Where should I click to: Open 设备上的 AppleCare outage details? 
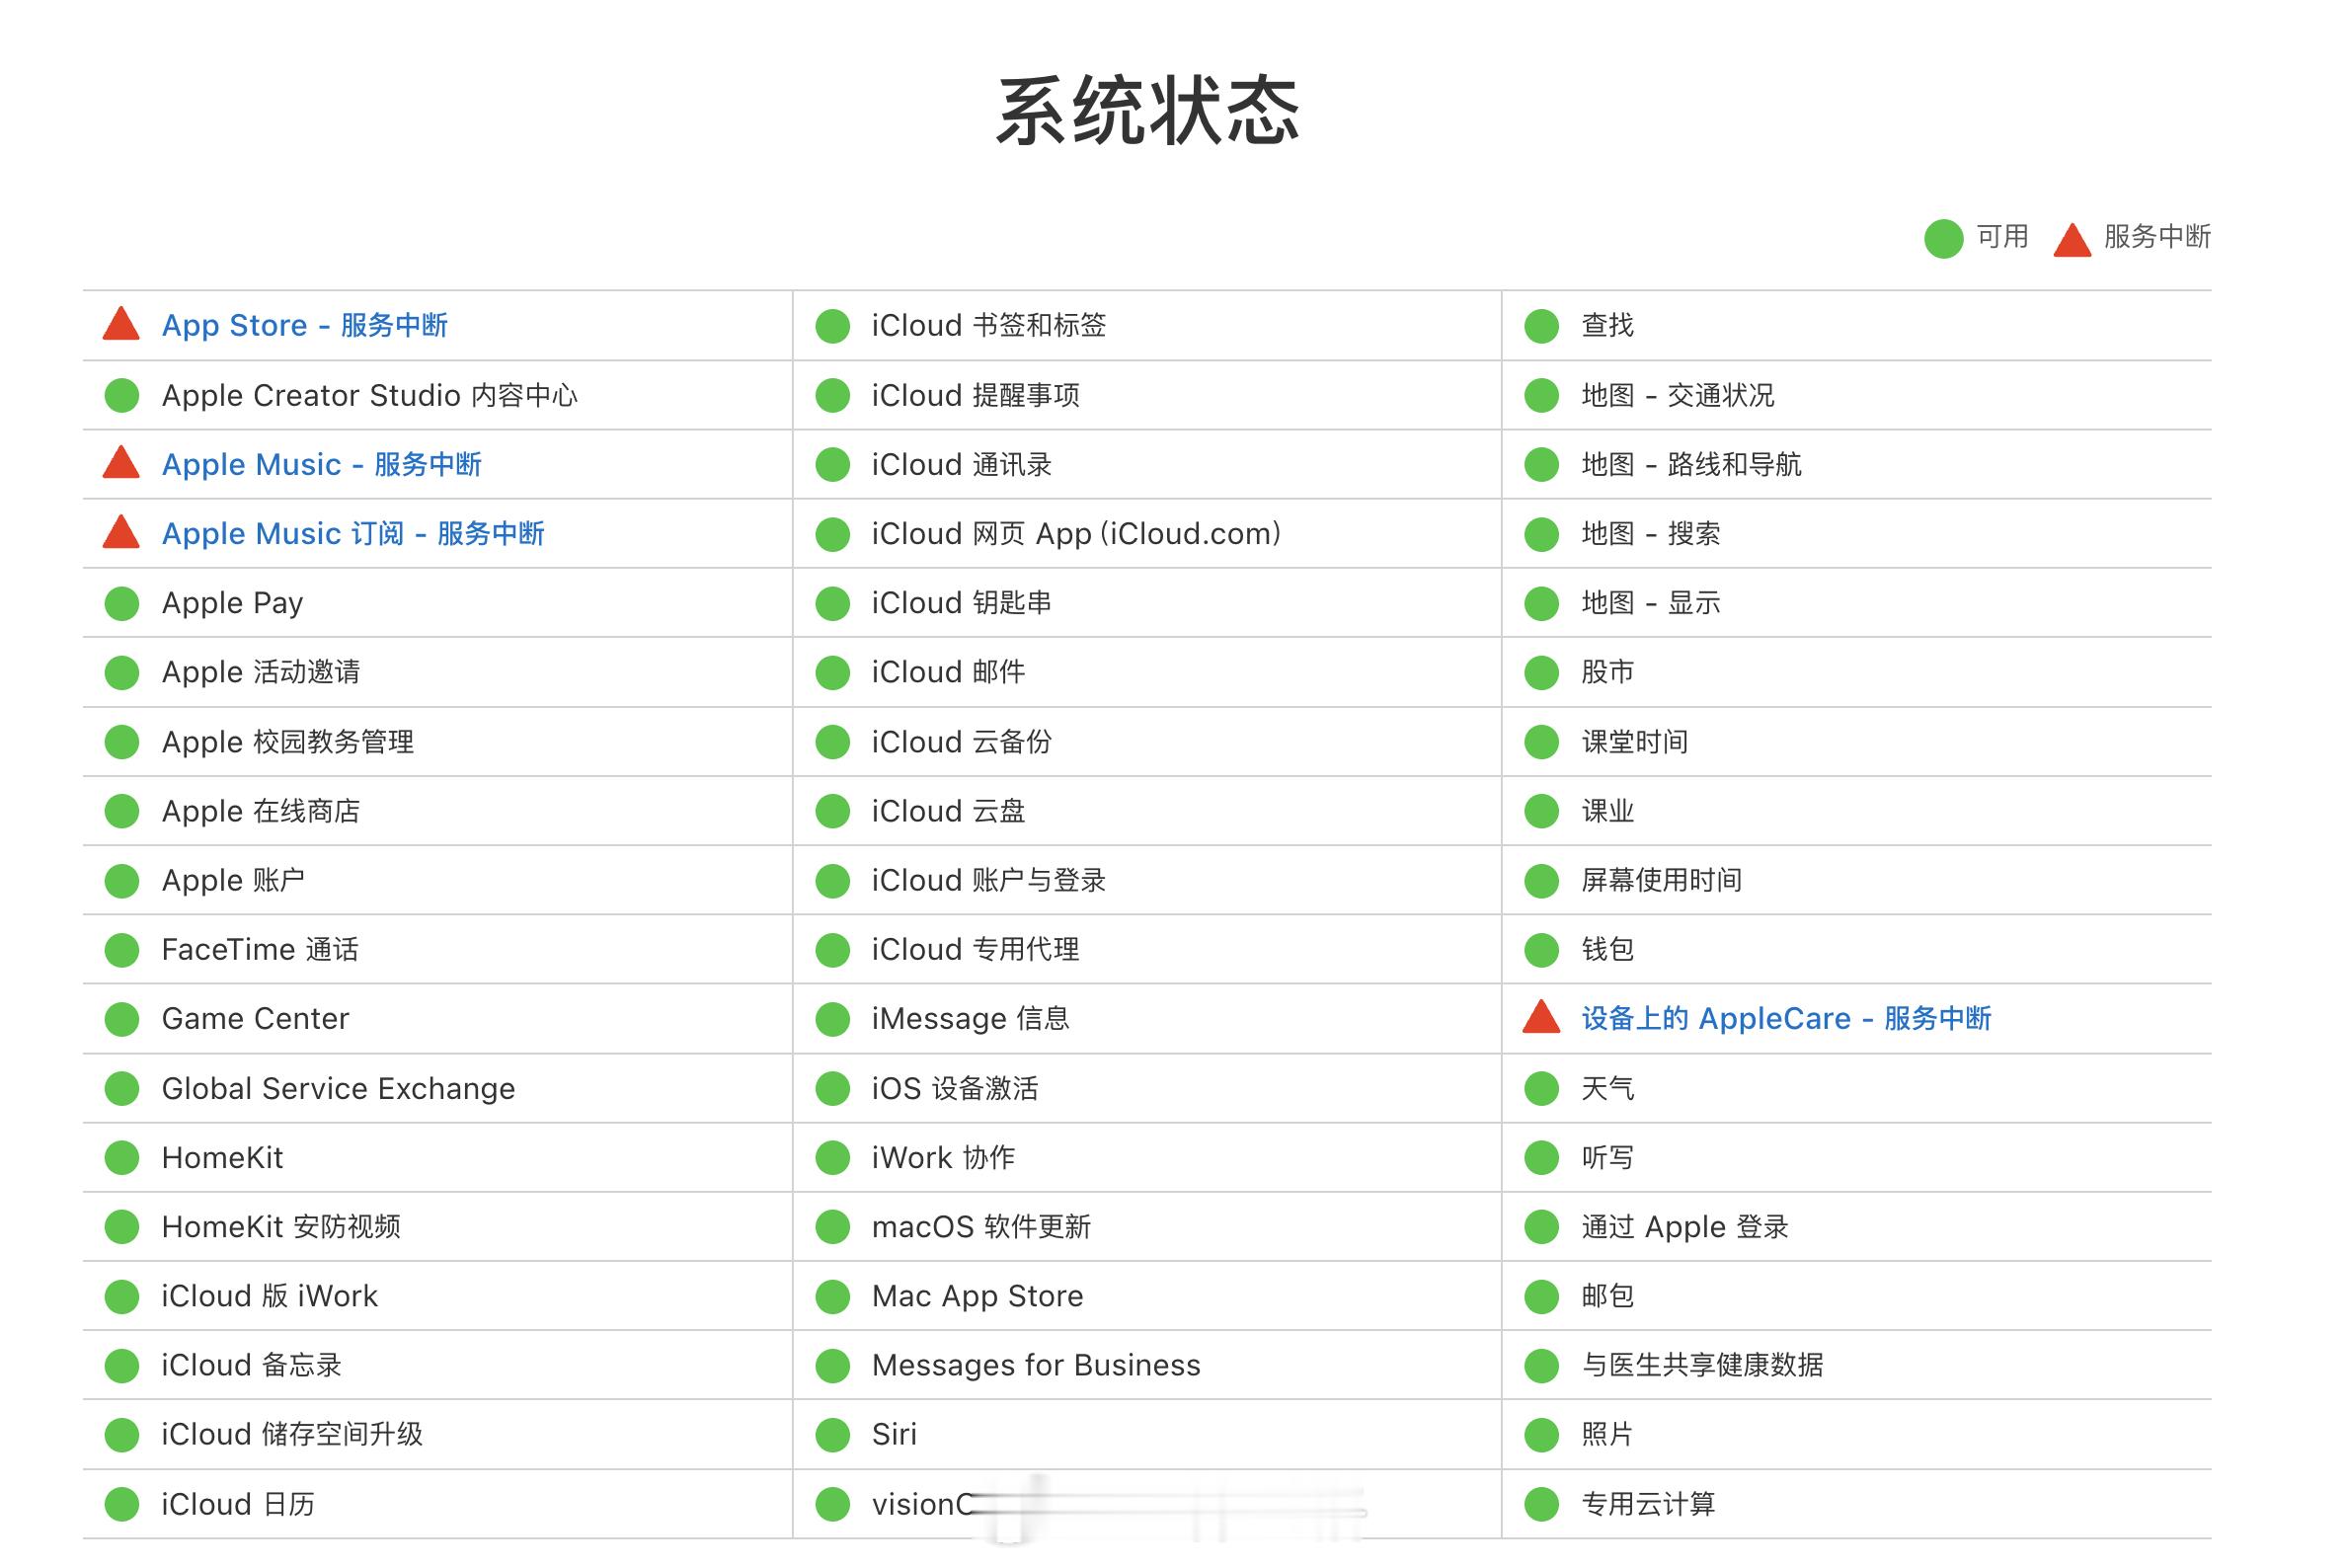(1786, 1018)
